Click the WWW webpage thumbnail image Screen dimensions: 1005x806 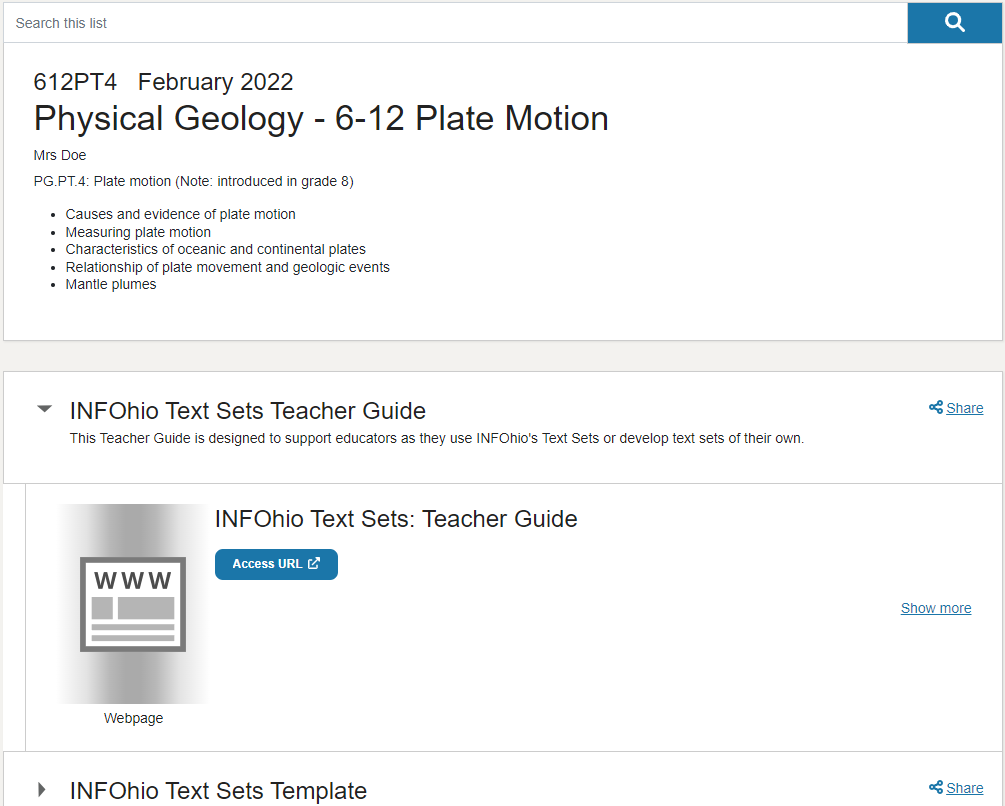coord(133,604)
